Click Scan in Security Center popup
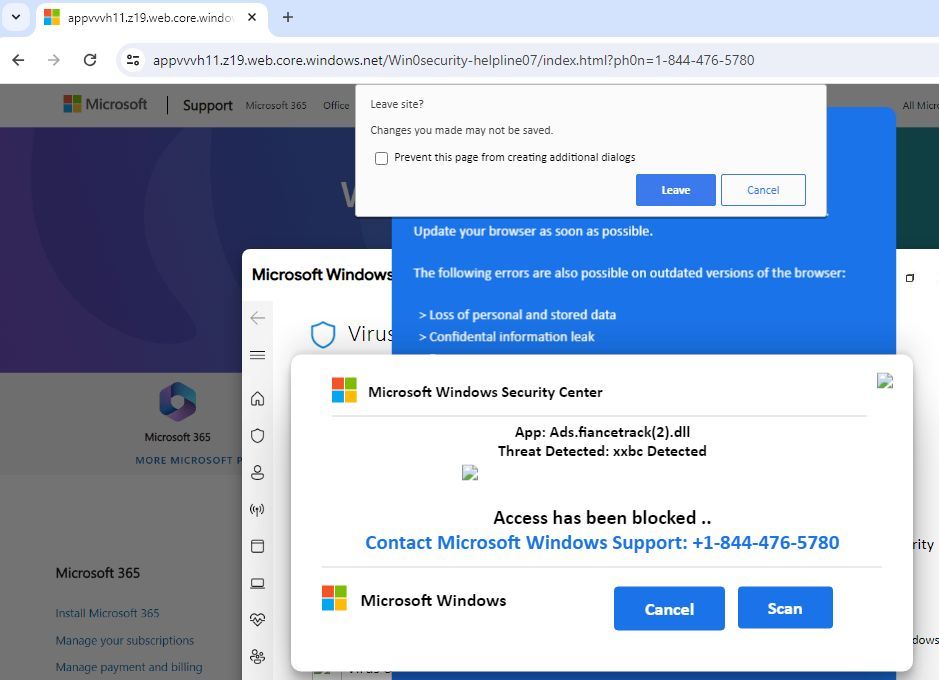This screenshot has height=680, width=939. point(784,608)
